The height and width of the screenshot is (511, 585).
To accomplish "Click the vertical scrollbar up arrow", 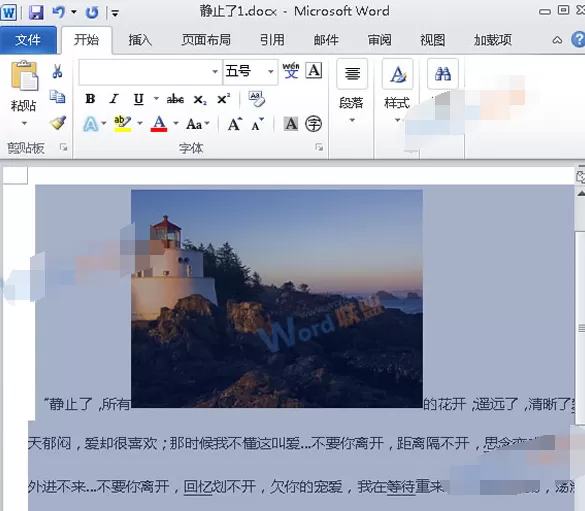I will tap(581, 194).
